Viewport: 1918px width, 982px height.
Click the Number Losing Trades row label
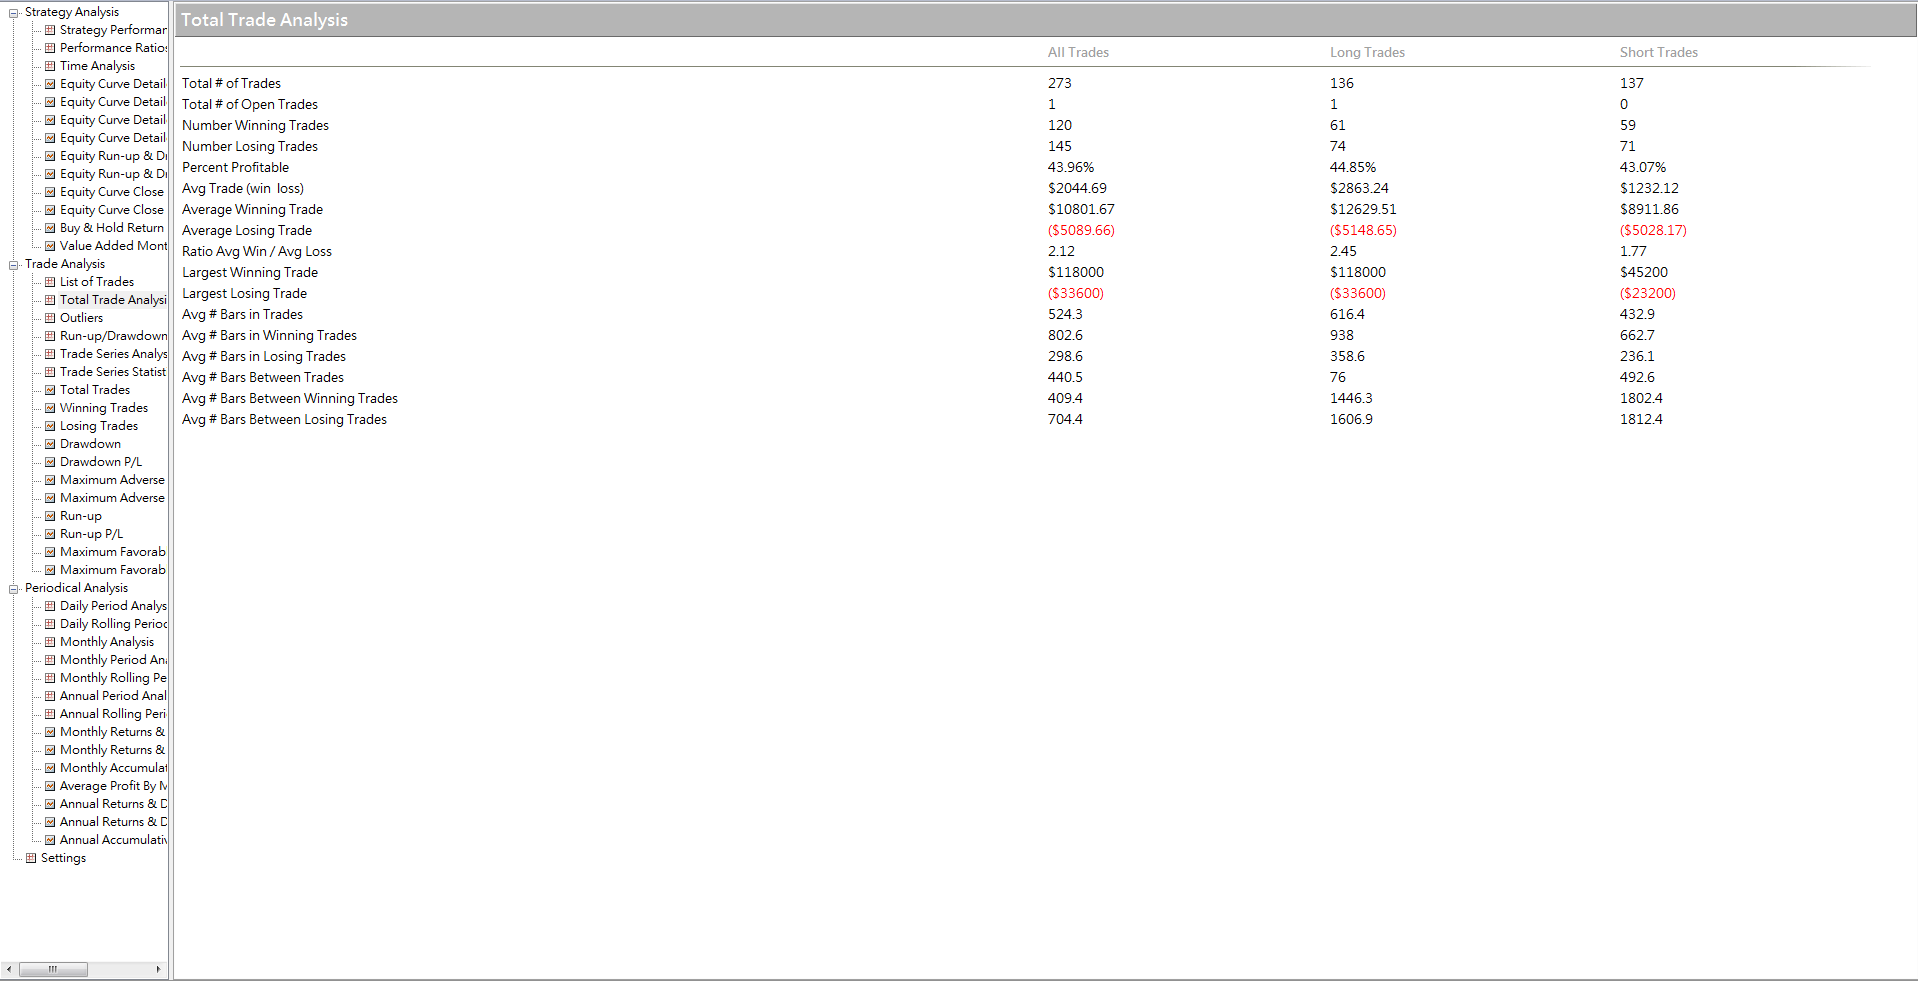(250, 146)
